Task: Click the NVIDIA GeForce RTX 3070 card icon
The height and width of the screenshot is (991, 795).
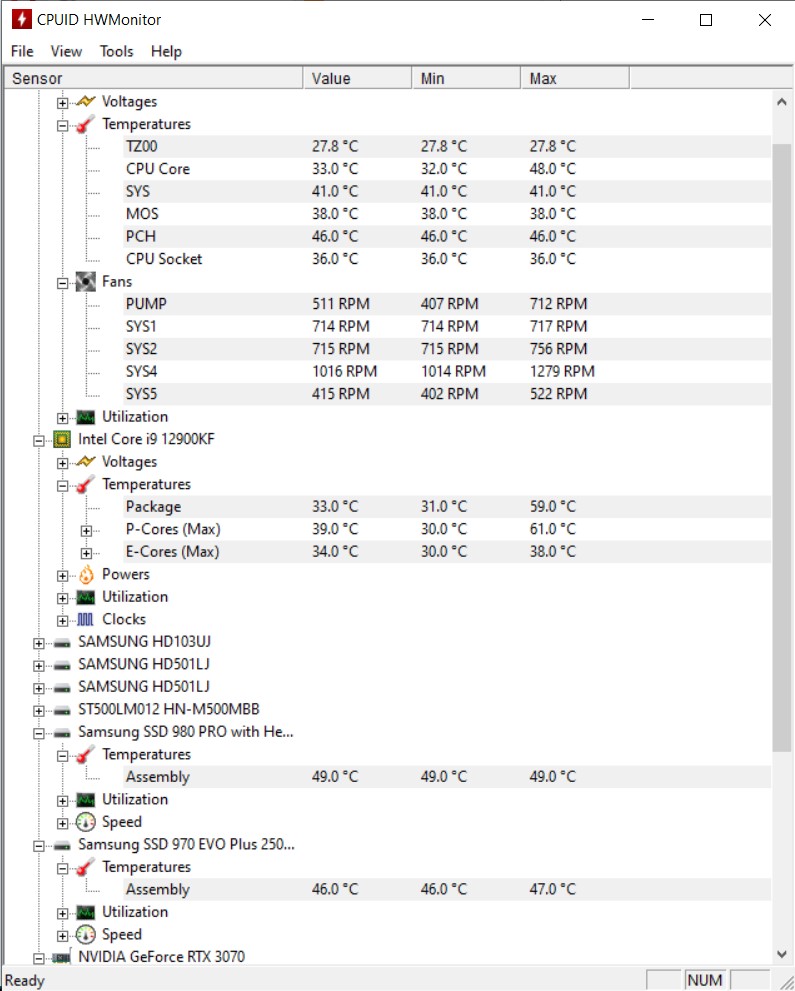Action: pos(62,957)
